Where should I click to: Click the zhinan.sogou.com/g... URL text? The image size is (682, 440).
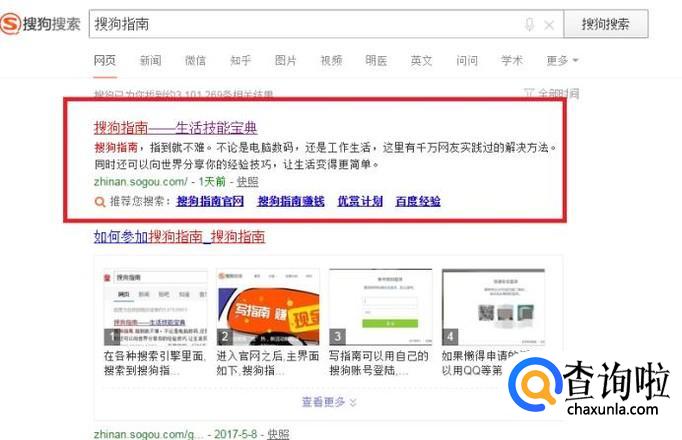pos(148,434)
